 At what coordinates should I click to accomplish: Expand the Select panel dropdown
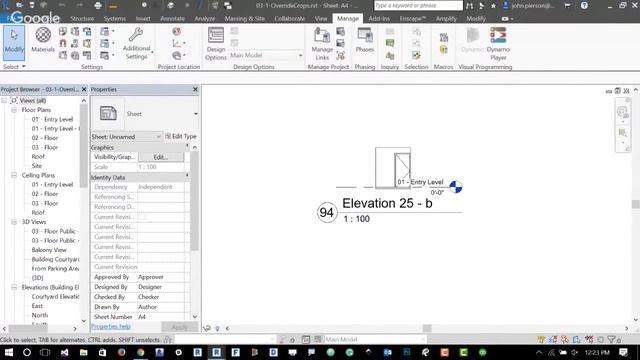tap(14, 67)
